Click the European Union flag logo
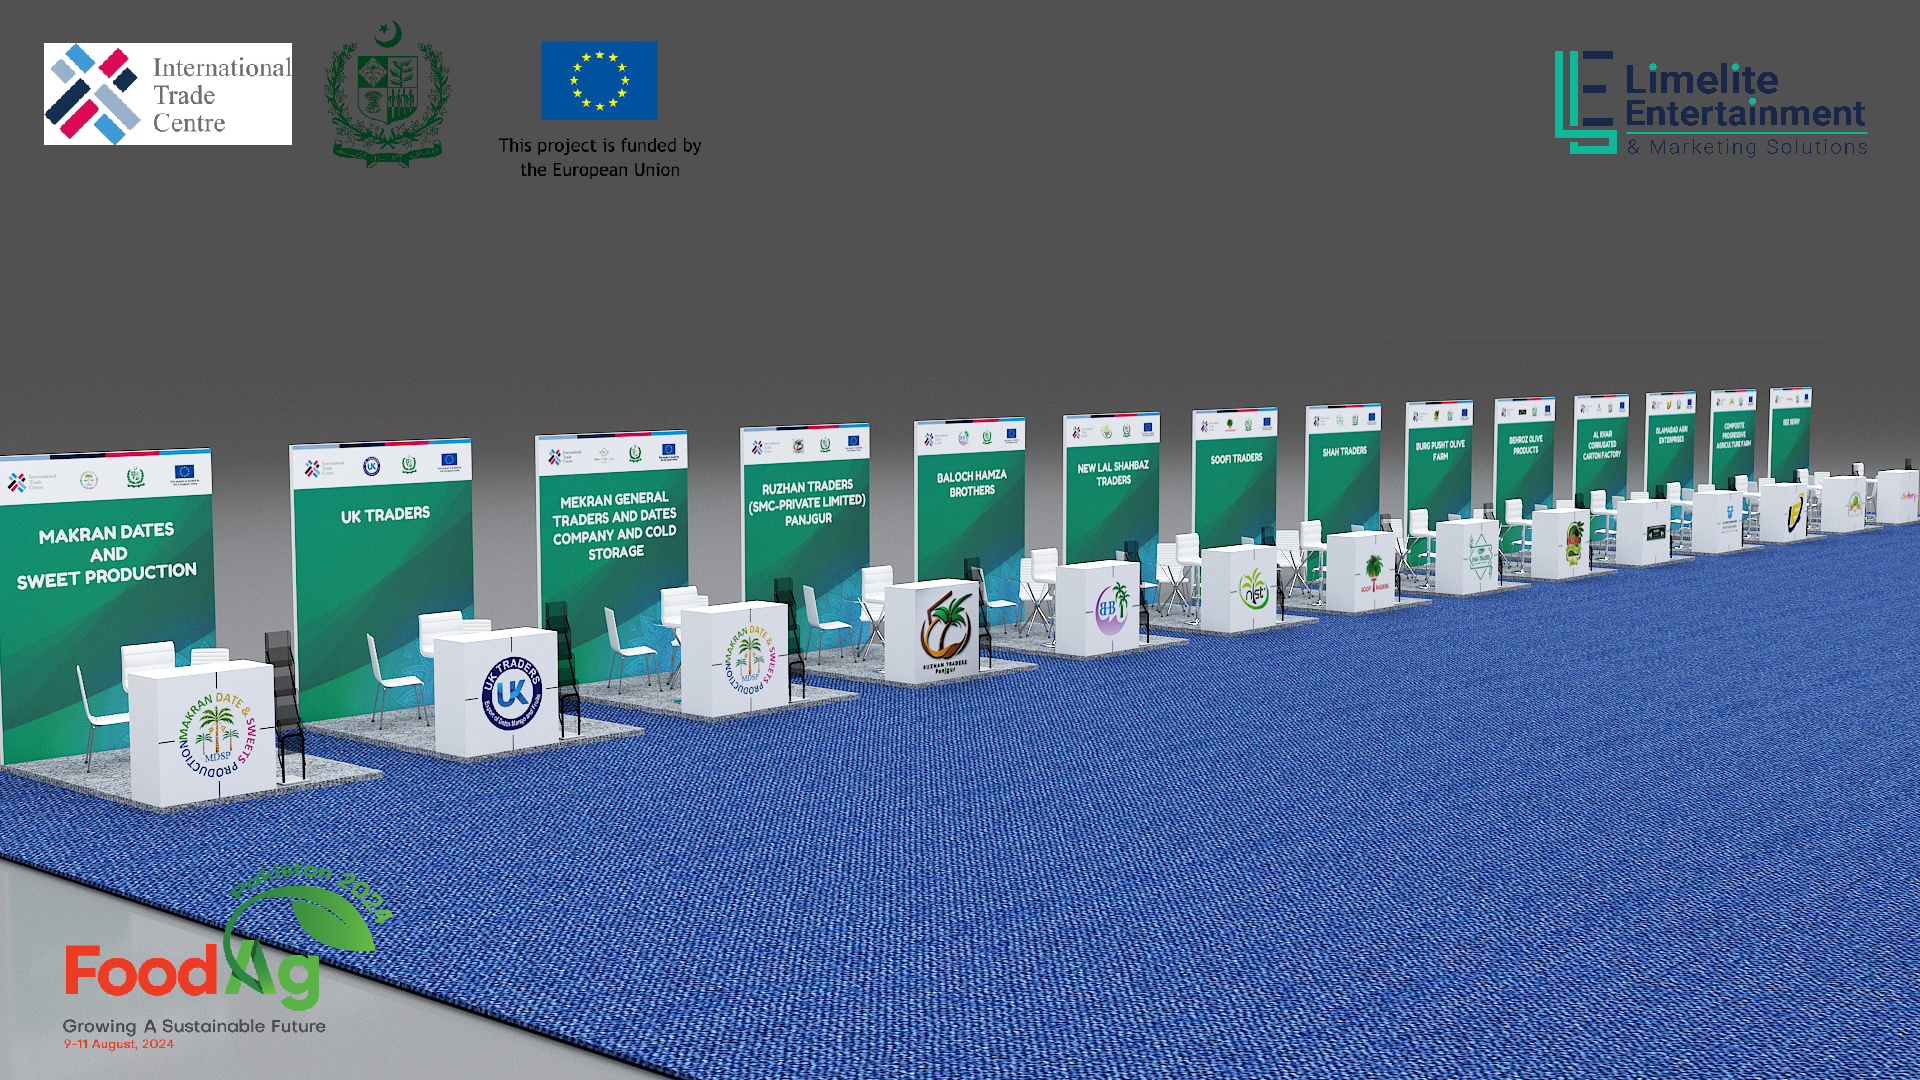 [599, 80]
